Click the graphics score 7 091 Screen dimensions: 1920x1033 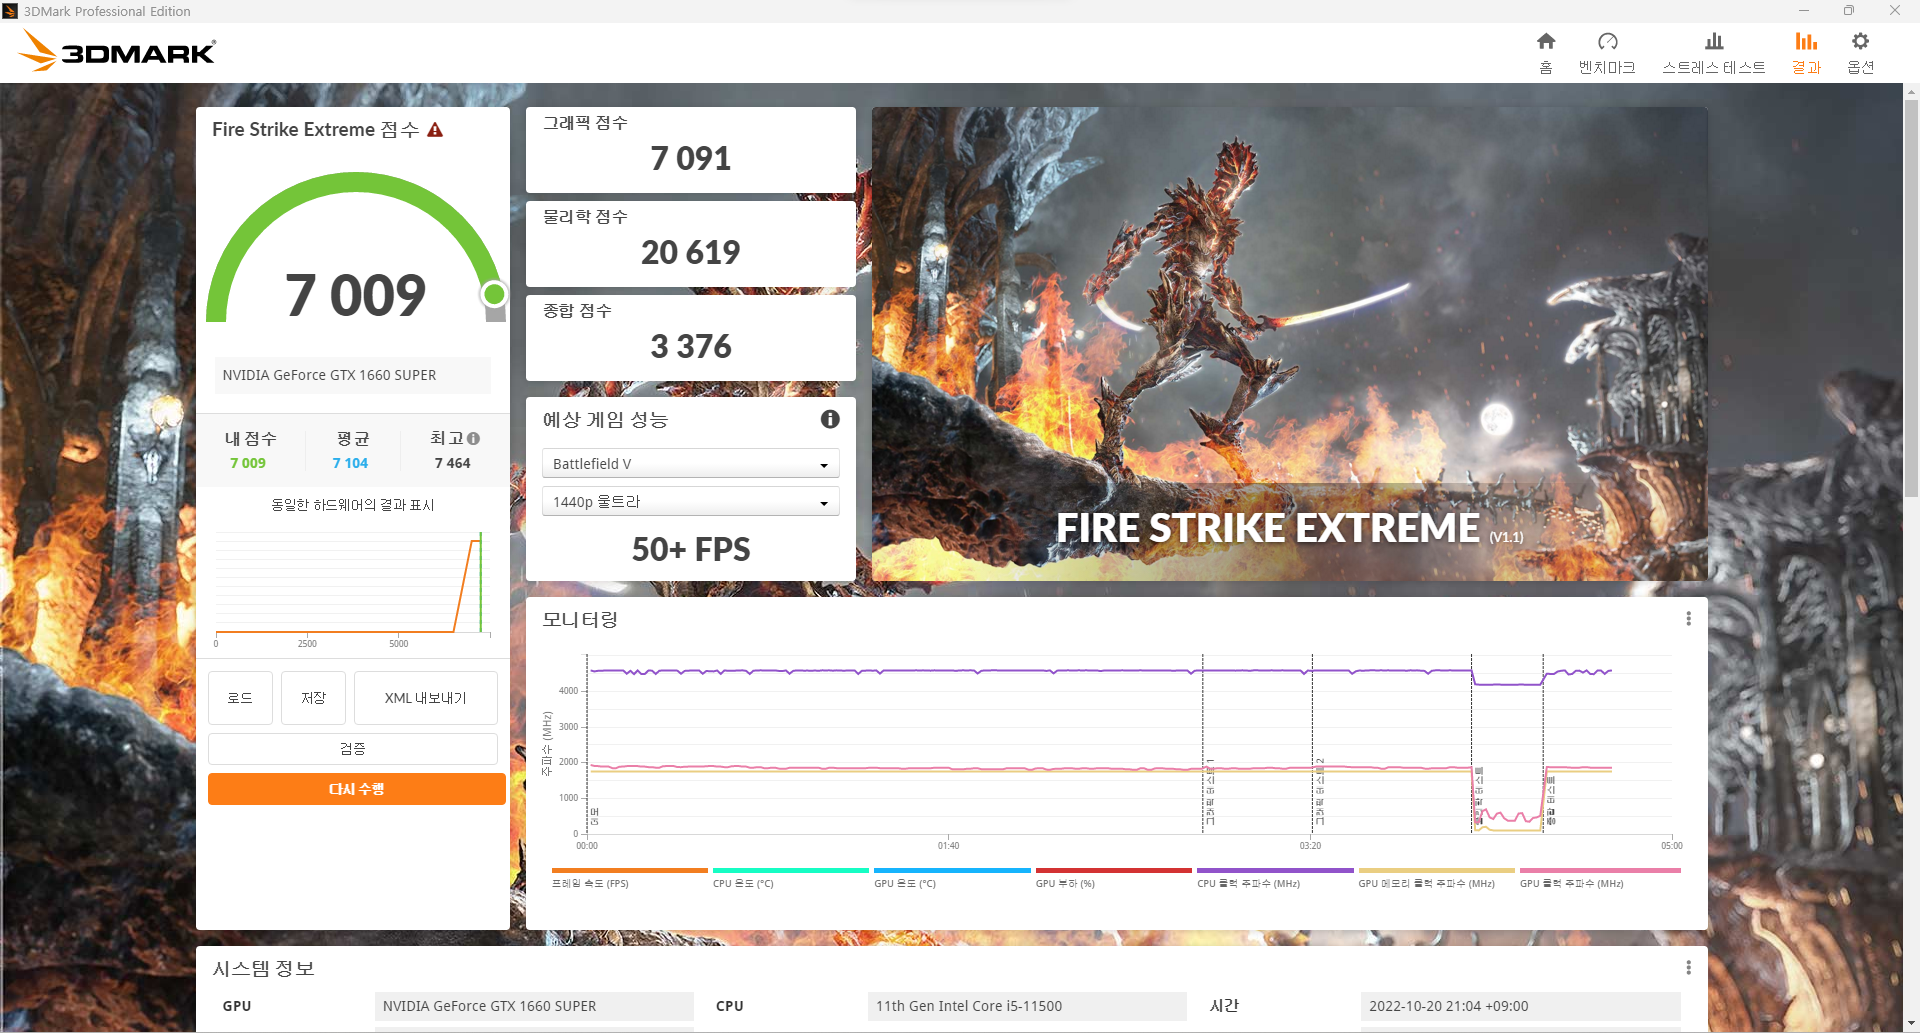point(690,158)
